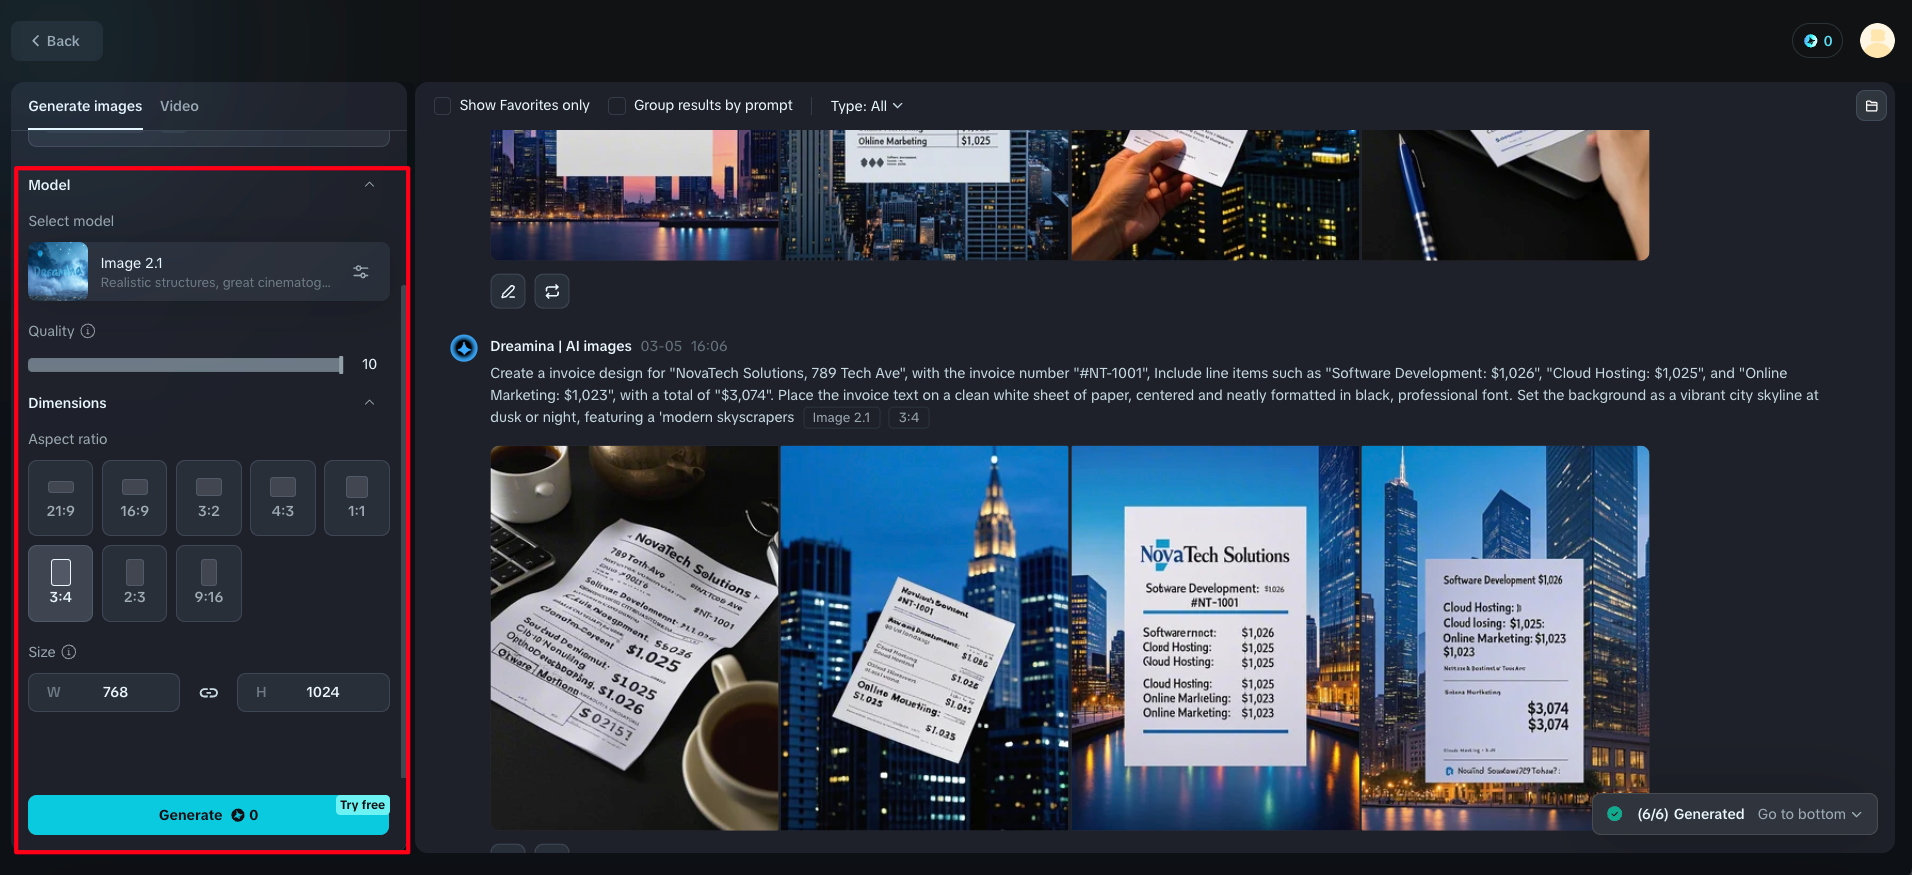This screenshot has height=875, width=1912.
Task: Toggle the width-height link icon
Action: [209, 692]
